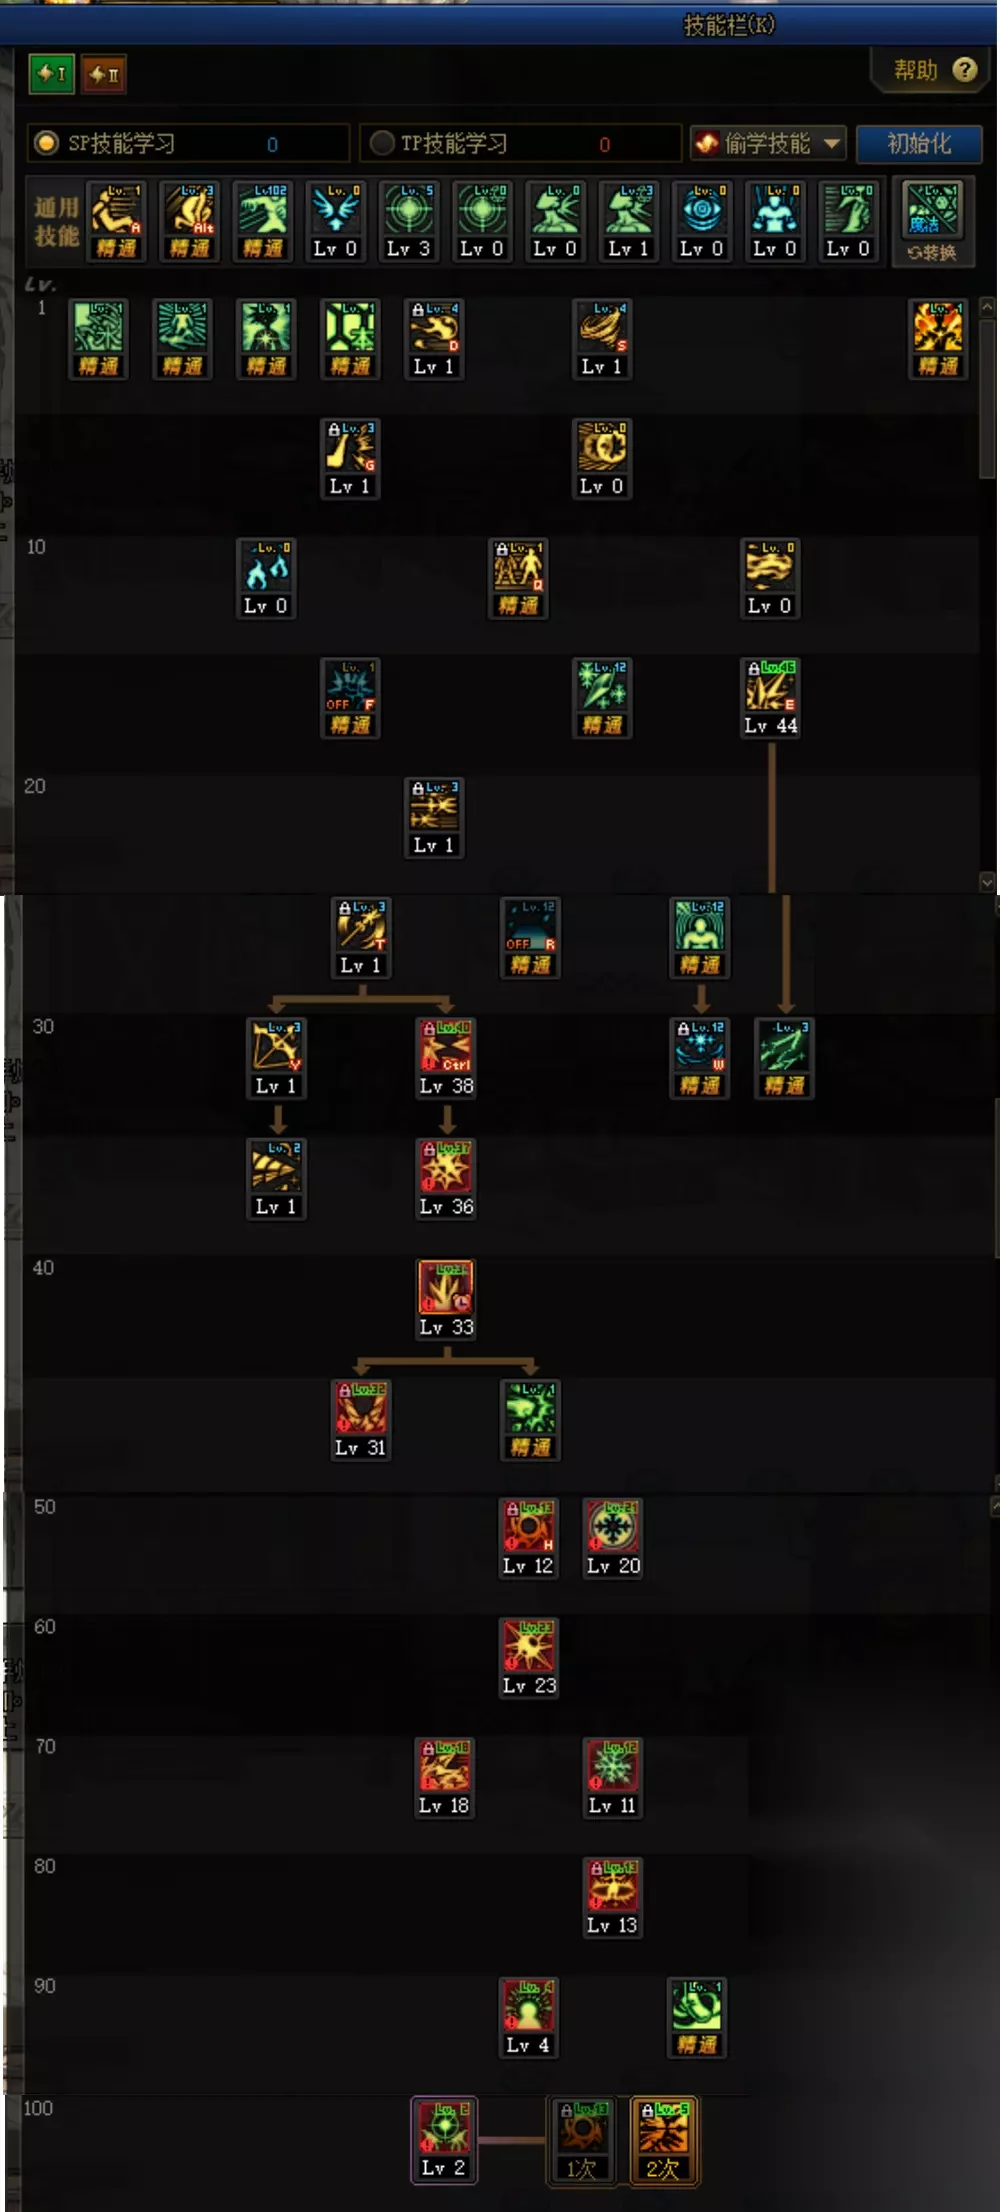Viewport: 1000px width, 2212px height.
Task: Select the highlighted Lv 33 skill icon
Action: 445,1287
